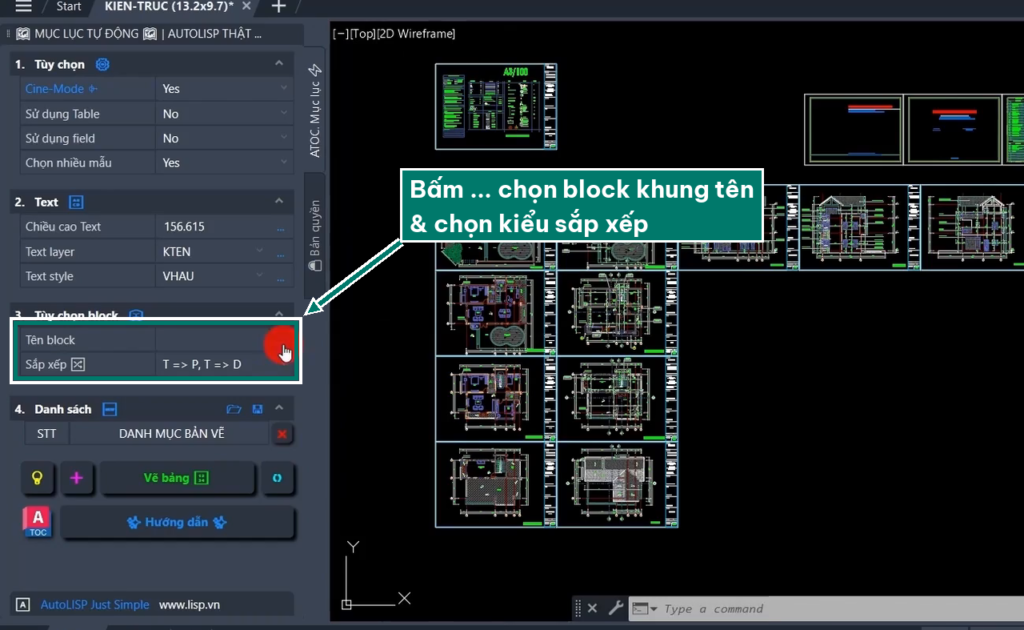Click the yellow light bulb button
The height and width of the screenshot is (630, 1024).
37,478
